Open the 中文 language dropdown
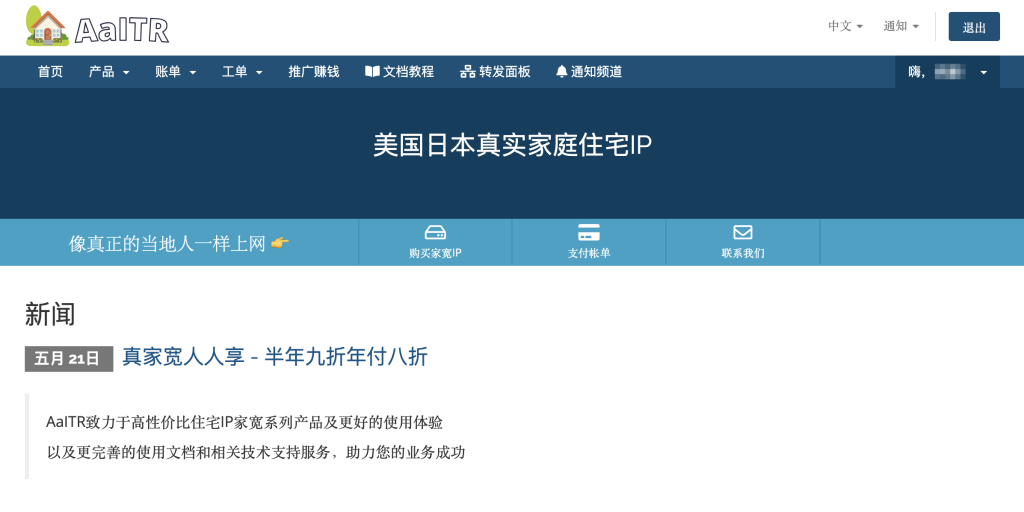Screen dimensions: 1024x512 pyautogui.click(x=845, y=26)
